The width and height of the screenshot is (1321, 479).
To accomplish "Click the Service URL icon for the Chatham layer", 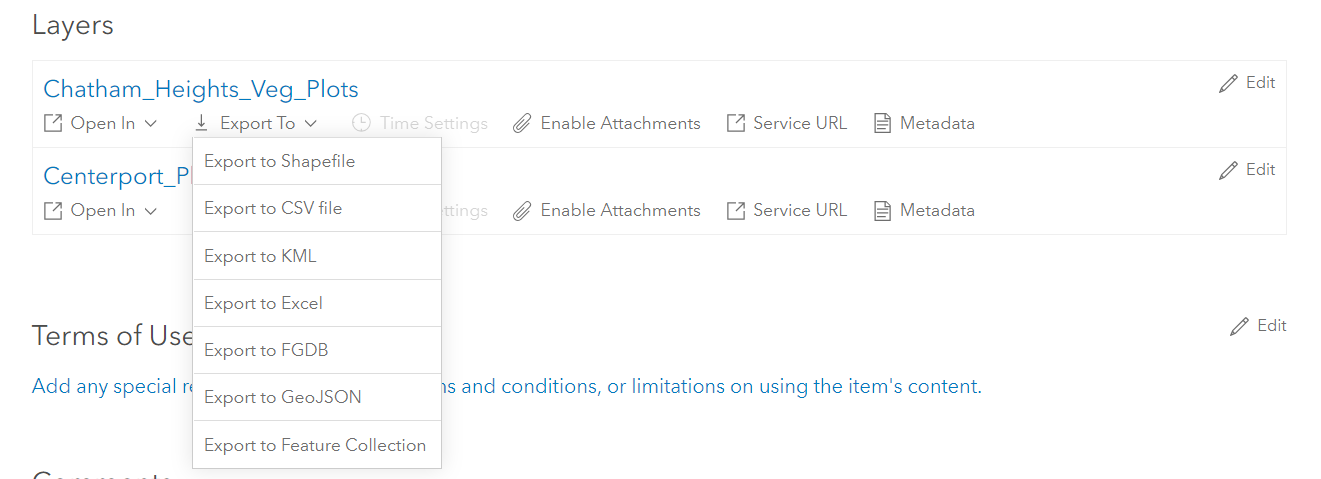I will pos(736,124).
